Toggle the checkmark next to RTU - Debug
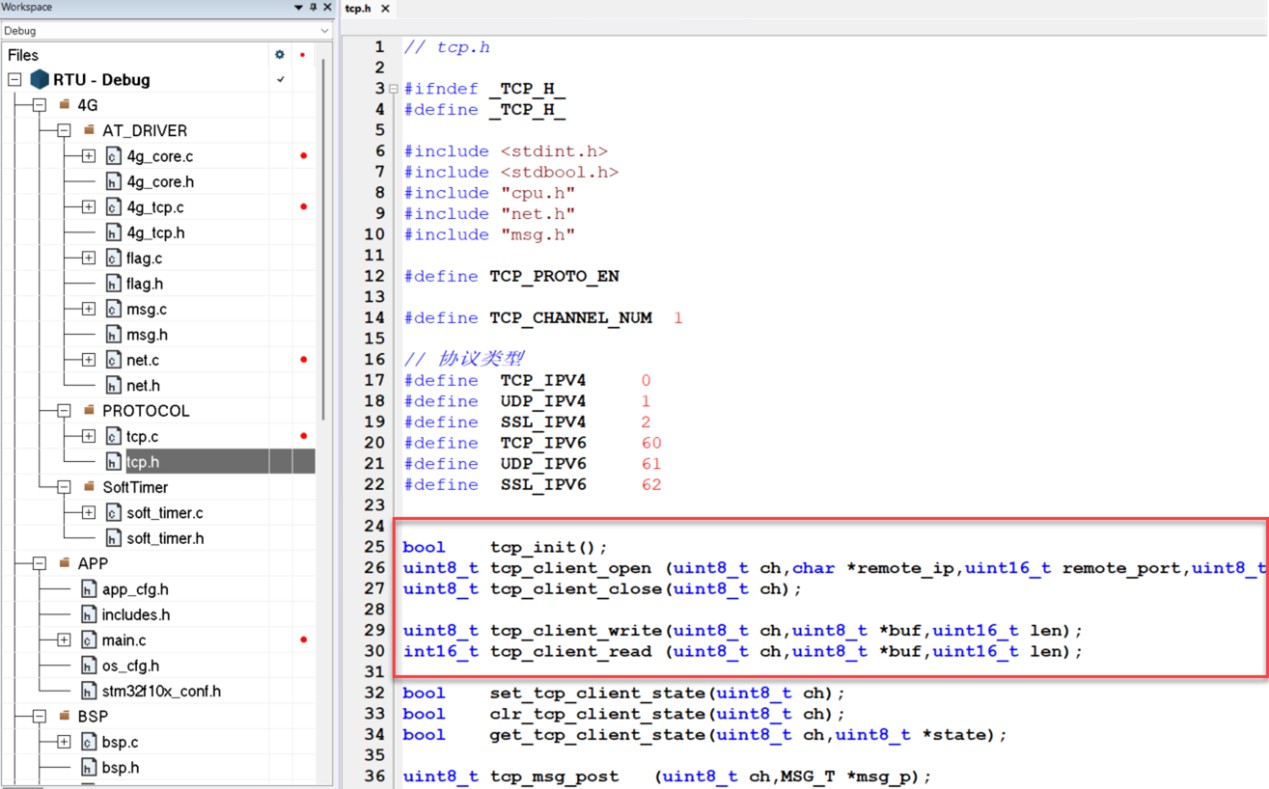 point(281,80)
